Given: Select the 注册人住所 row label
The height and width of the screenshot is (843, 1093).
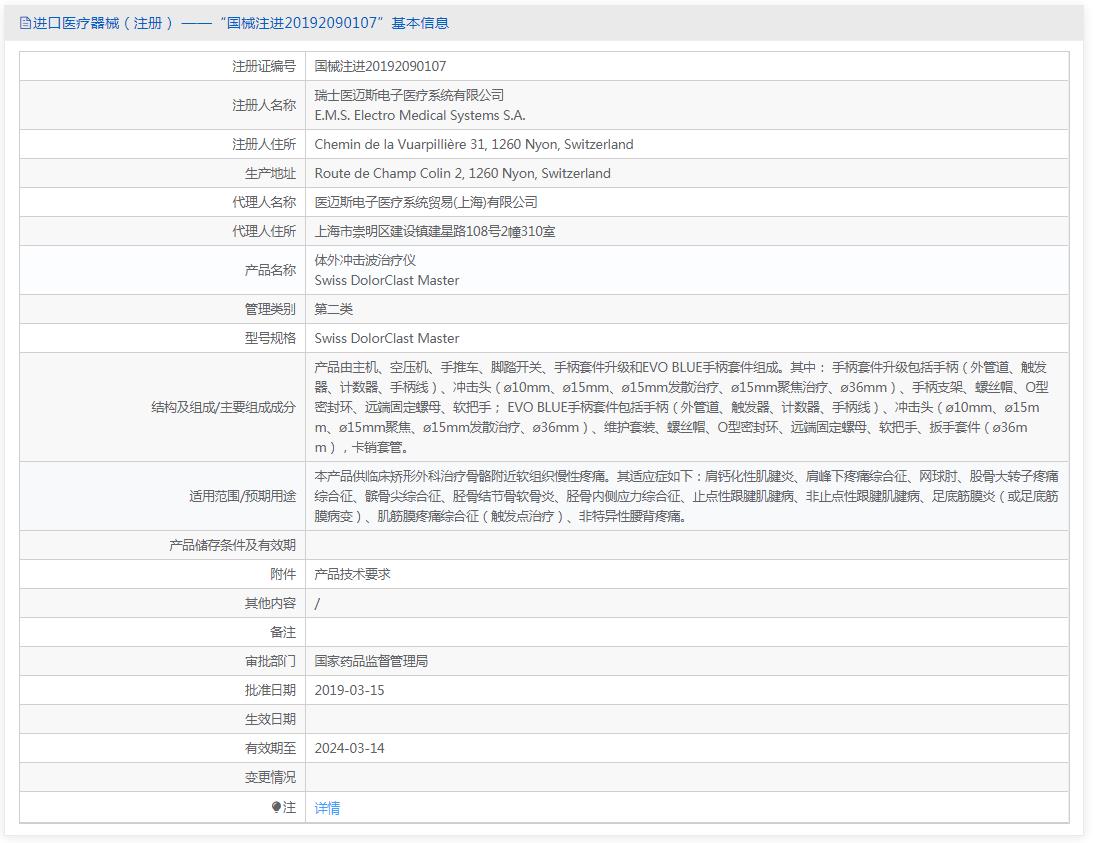Looking at the screenshot, I should tap(263, 144).
